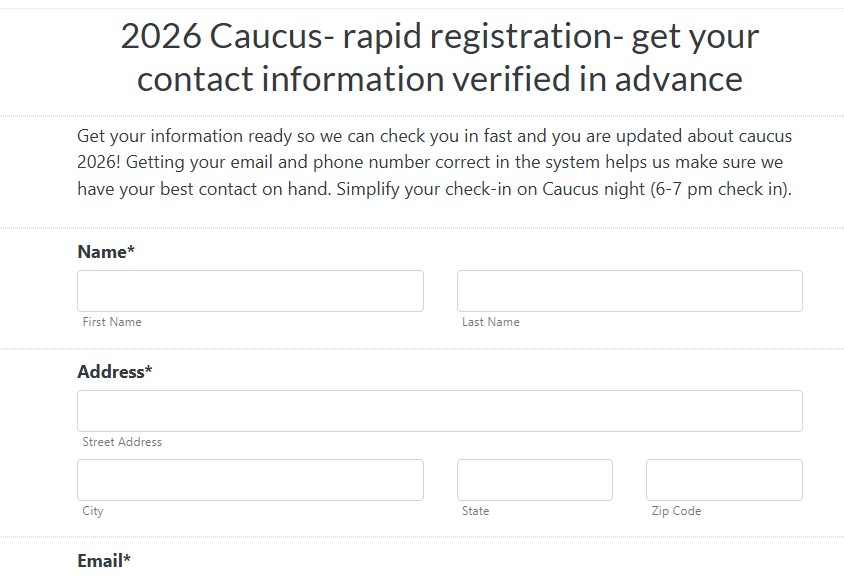Click the 2026 Caucus registration page title
This screenshot has width=844, height=579.
pyautogui.click(x=439, y=57)
